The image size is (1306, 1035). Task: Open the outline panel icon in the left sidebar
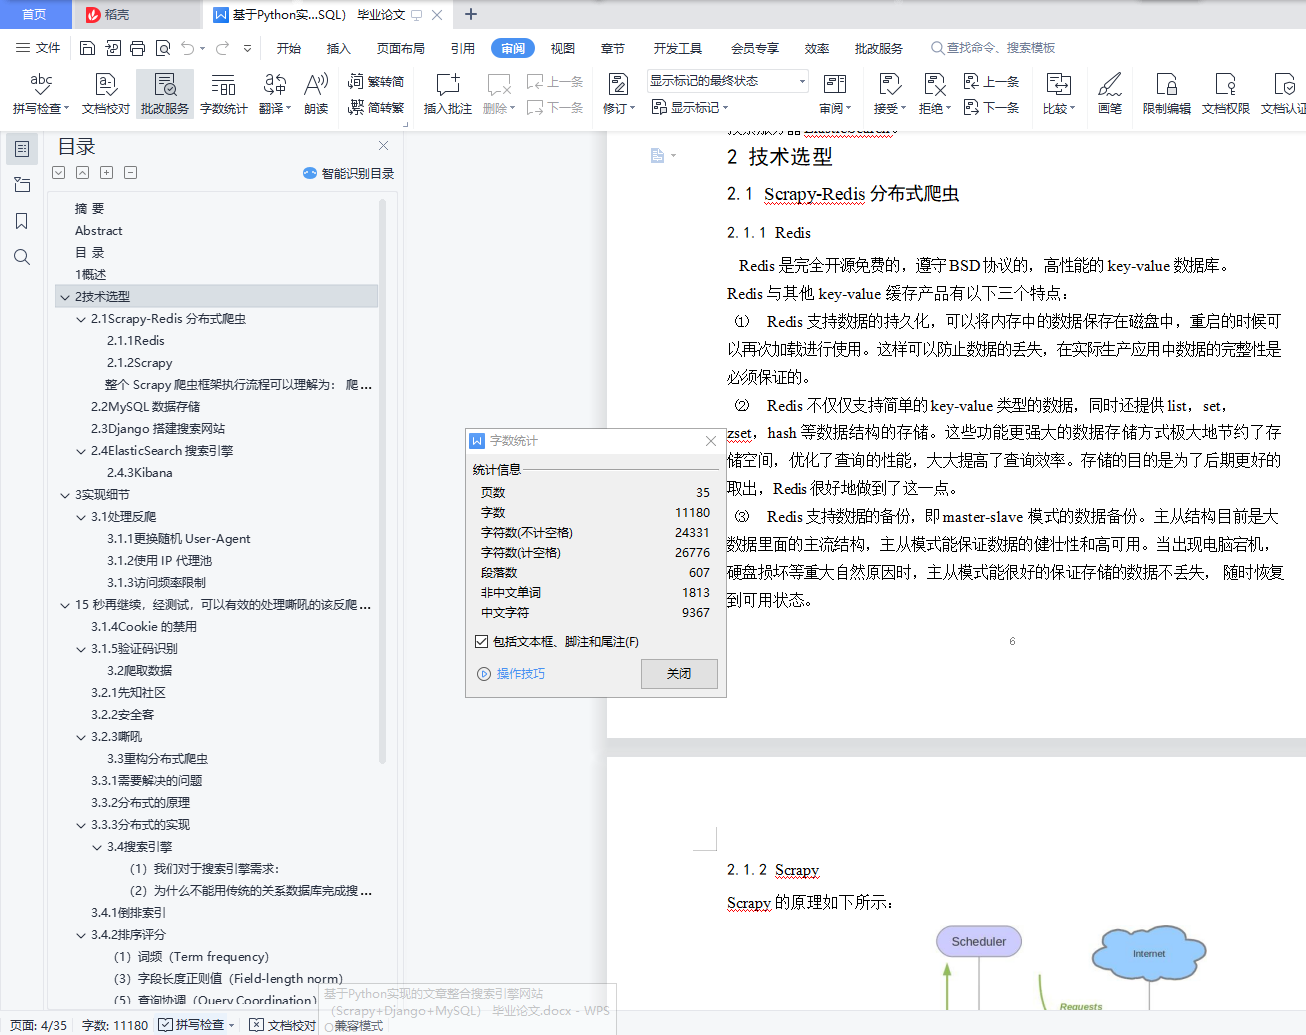(21, 149)
